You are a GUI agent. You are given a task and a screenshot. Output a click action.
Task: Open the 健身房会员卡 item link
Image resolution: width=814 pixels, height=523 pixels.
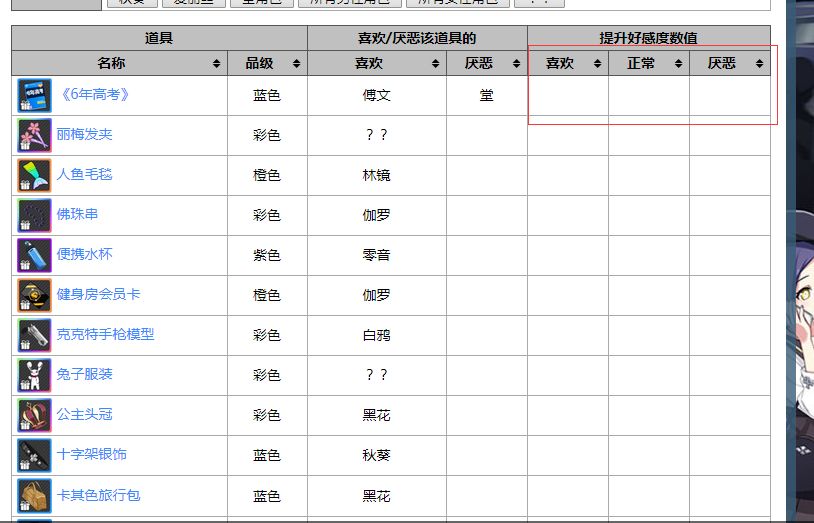(x=98, y=294)
